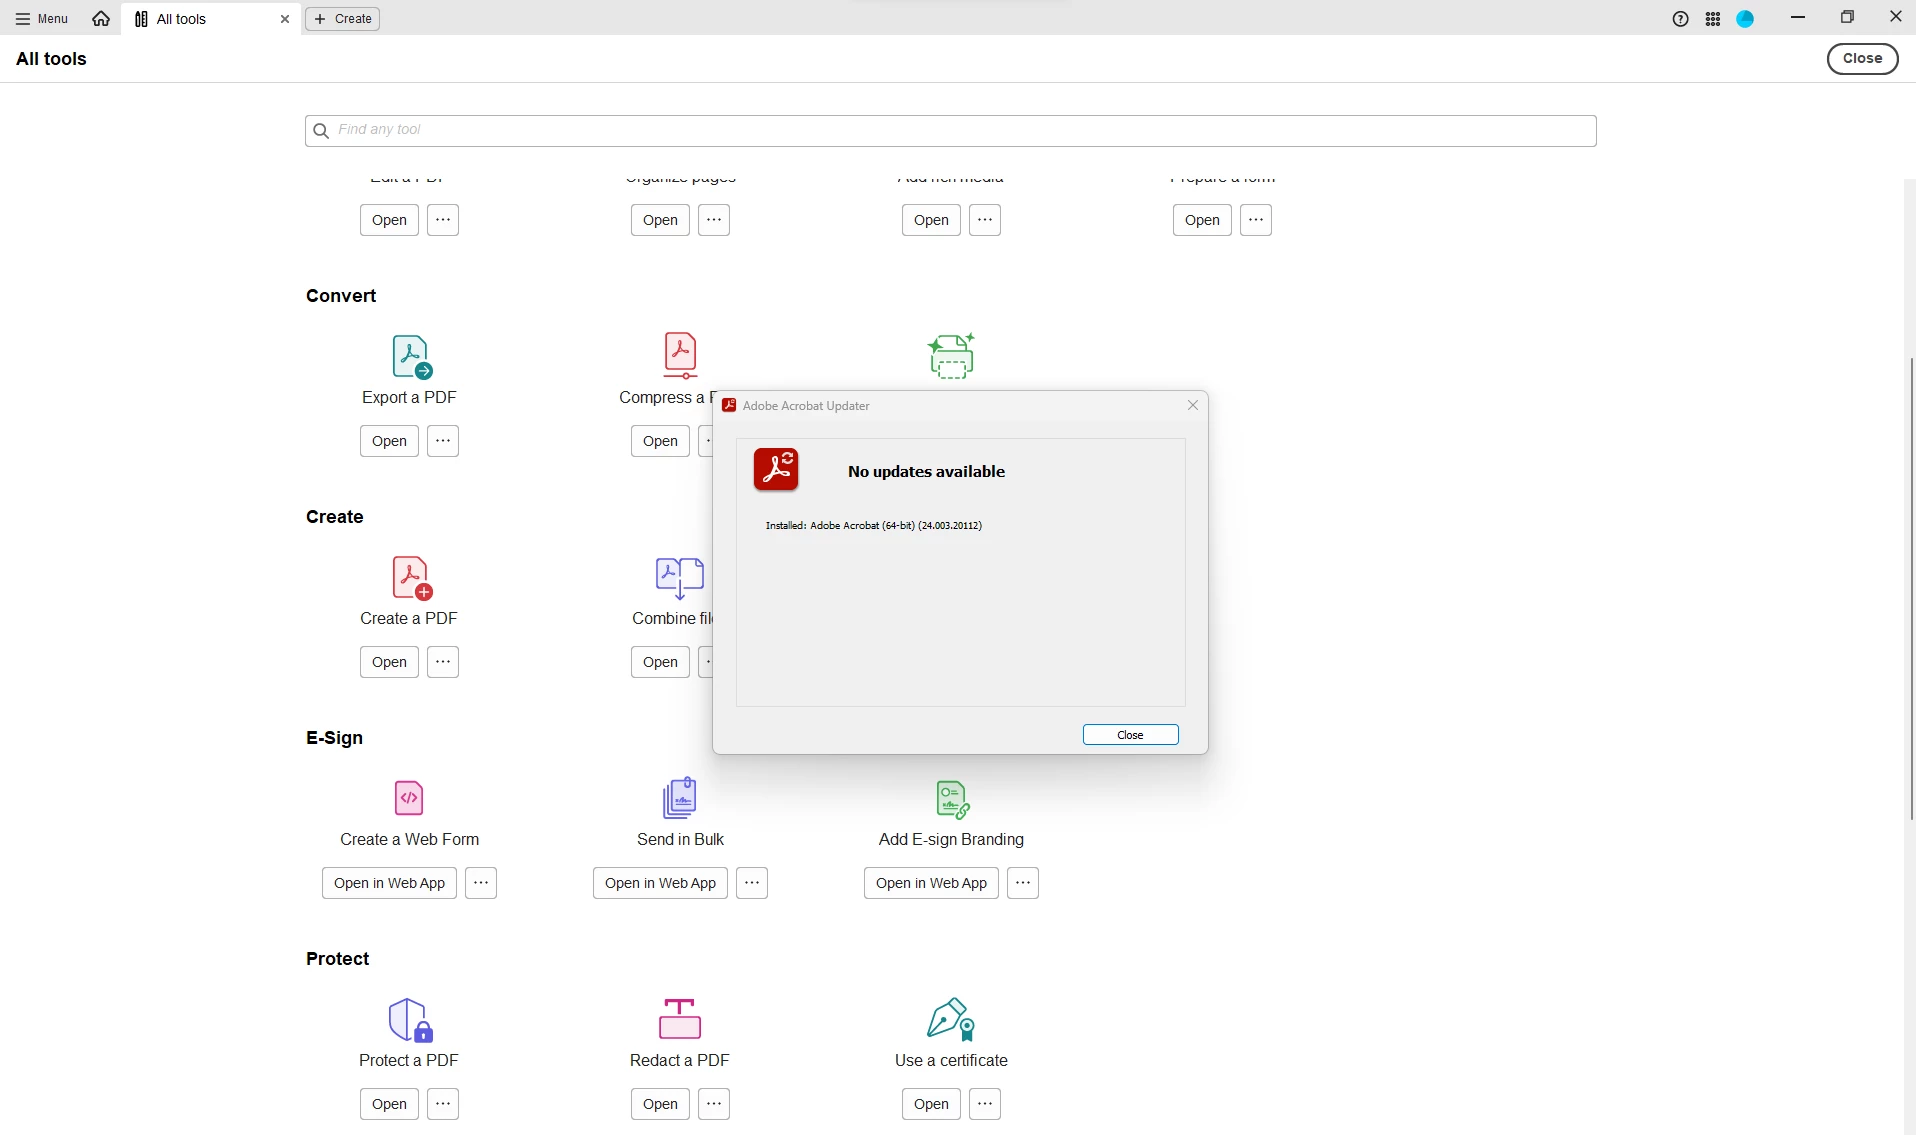
Task: Open the Redact a PDF tool
Action: pos(660,1104)
